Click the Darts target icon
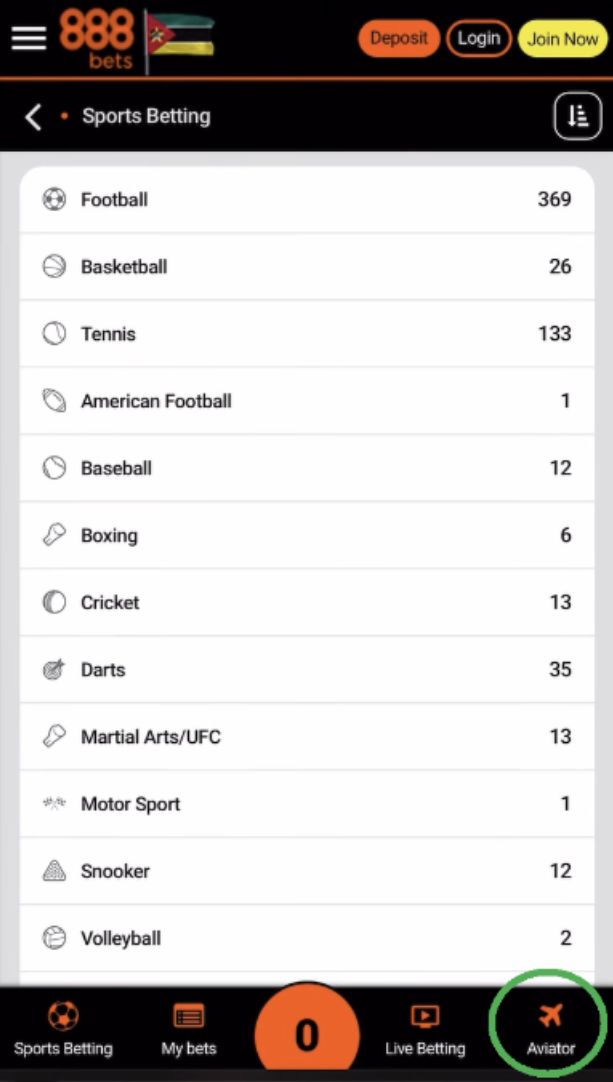 54,669
